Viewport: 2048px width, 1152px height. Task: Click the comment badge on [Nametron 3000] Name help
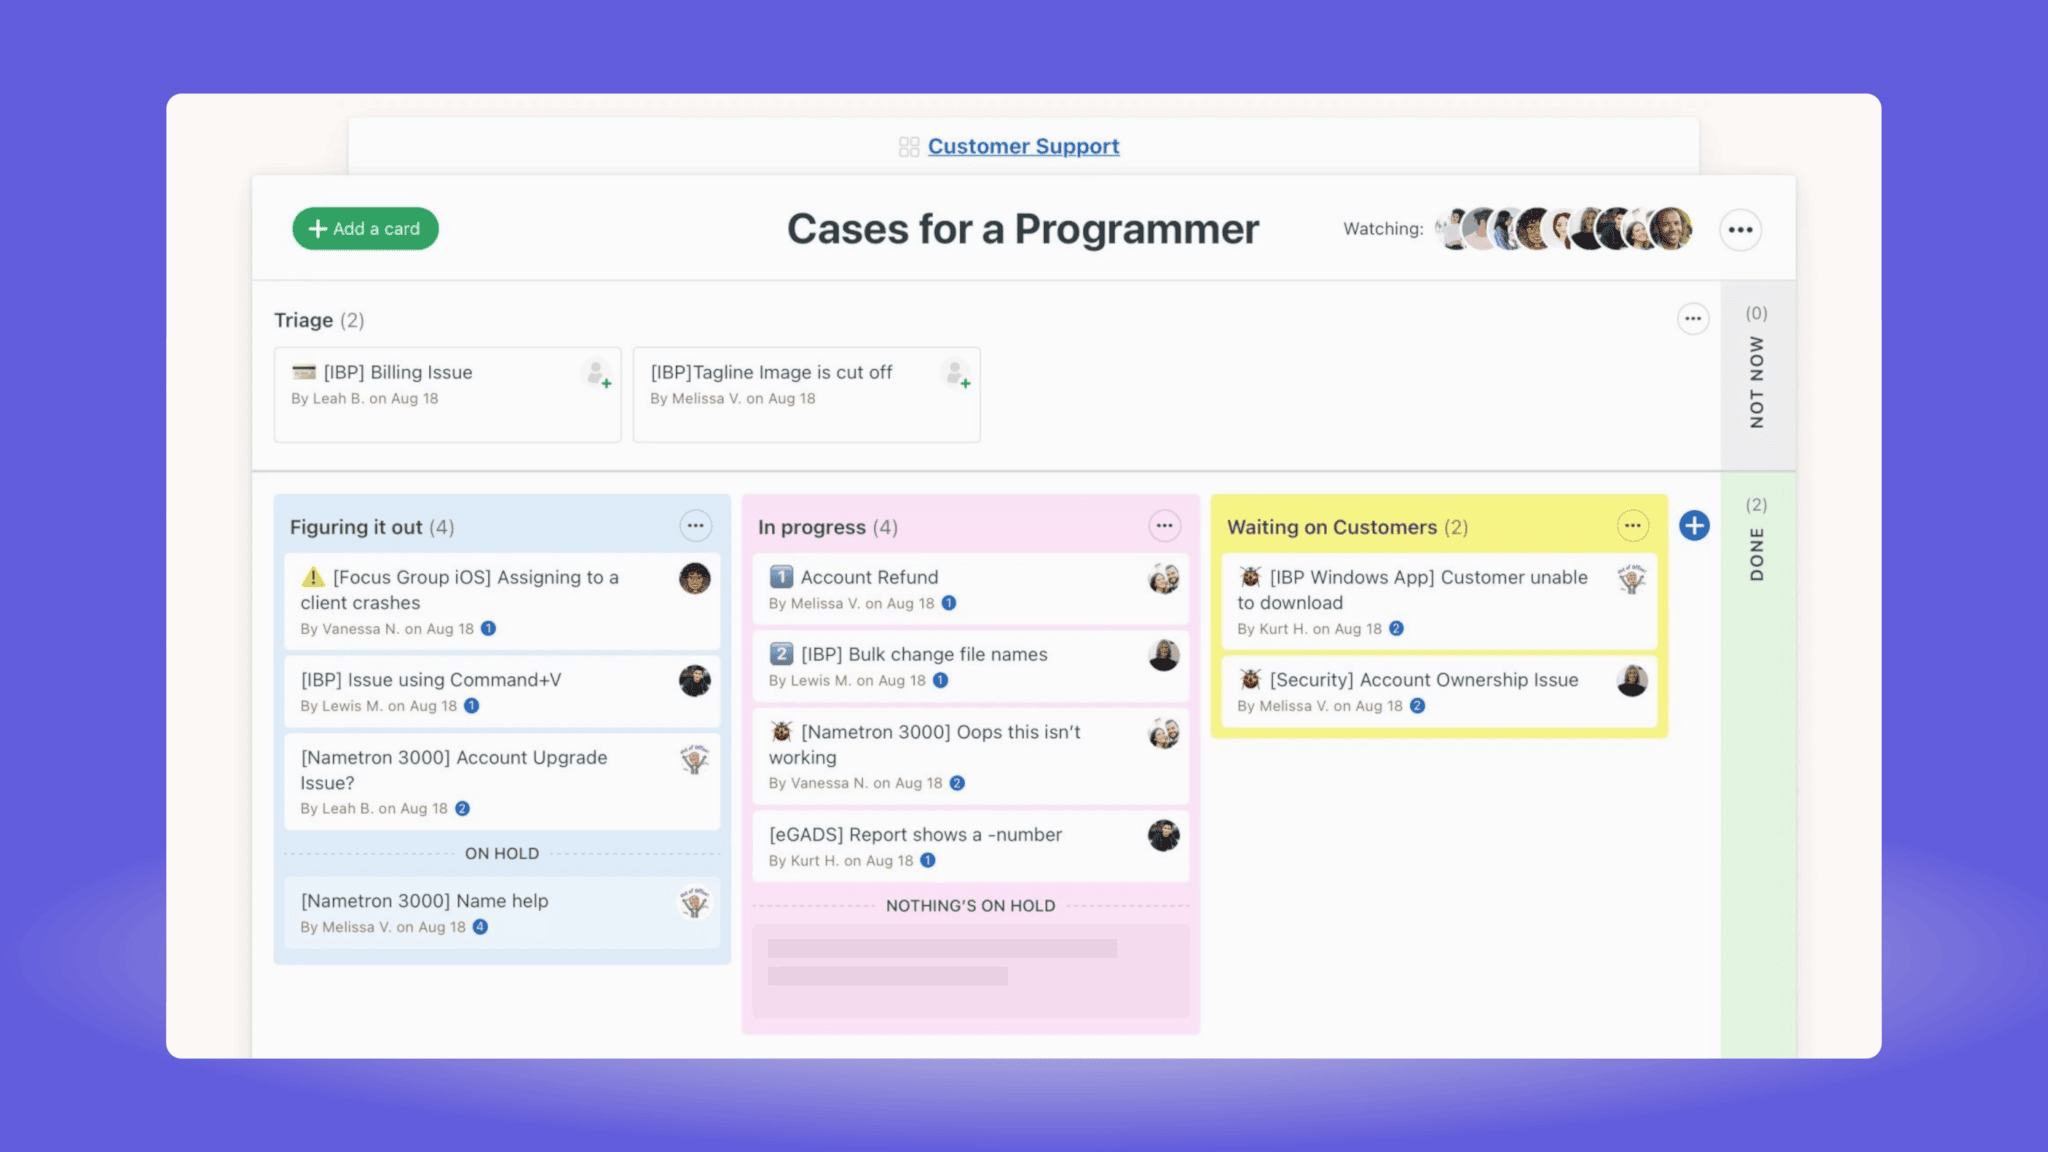pos(480,927)
